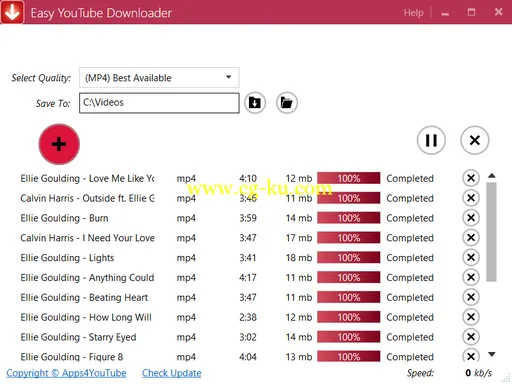The height and width of the screenshot is (384, 512).
Task: Click the progress bar of Ellie Goulding Burn
Action: 349,218
